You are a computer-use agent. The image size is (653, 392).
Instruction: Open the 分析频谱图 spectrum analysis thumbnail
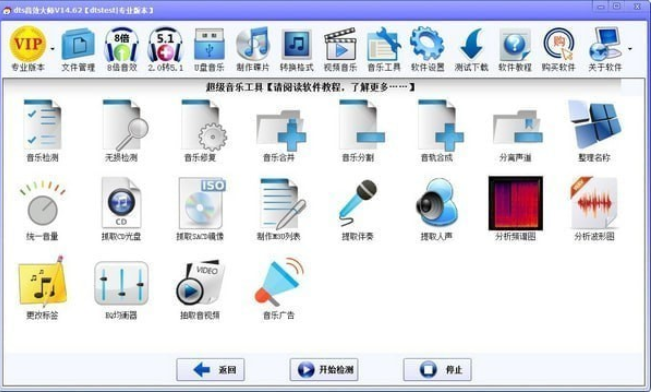point(516,203)
